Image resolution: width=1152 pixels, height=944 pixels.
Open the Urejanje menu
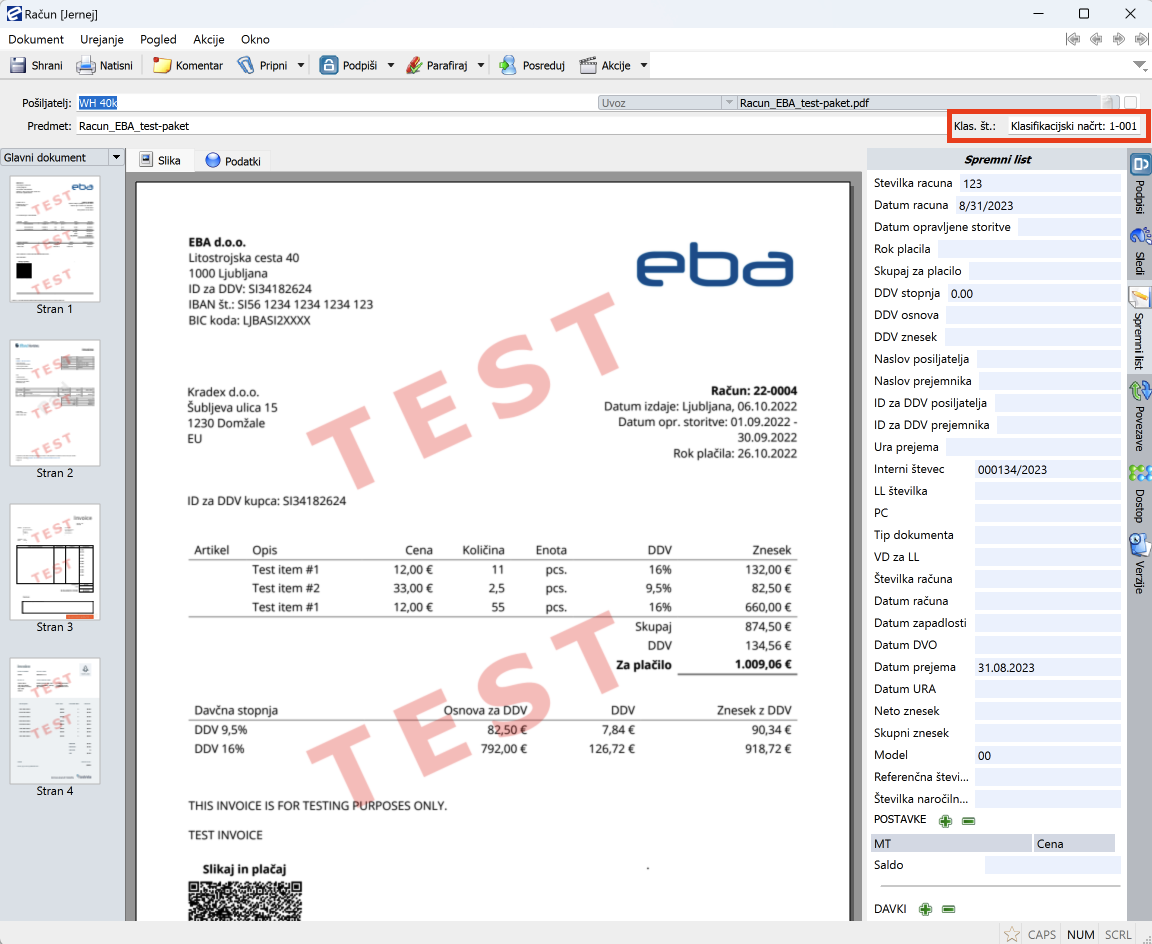tap(102, 39)
